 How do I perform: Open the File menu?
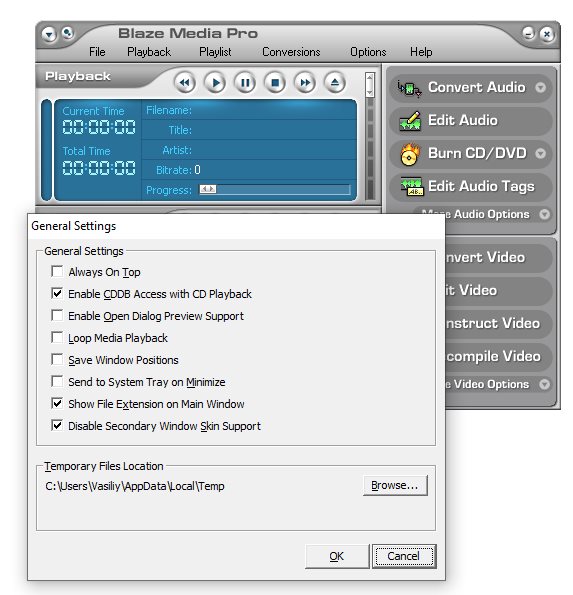[97, 52]
